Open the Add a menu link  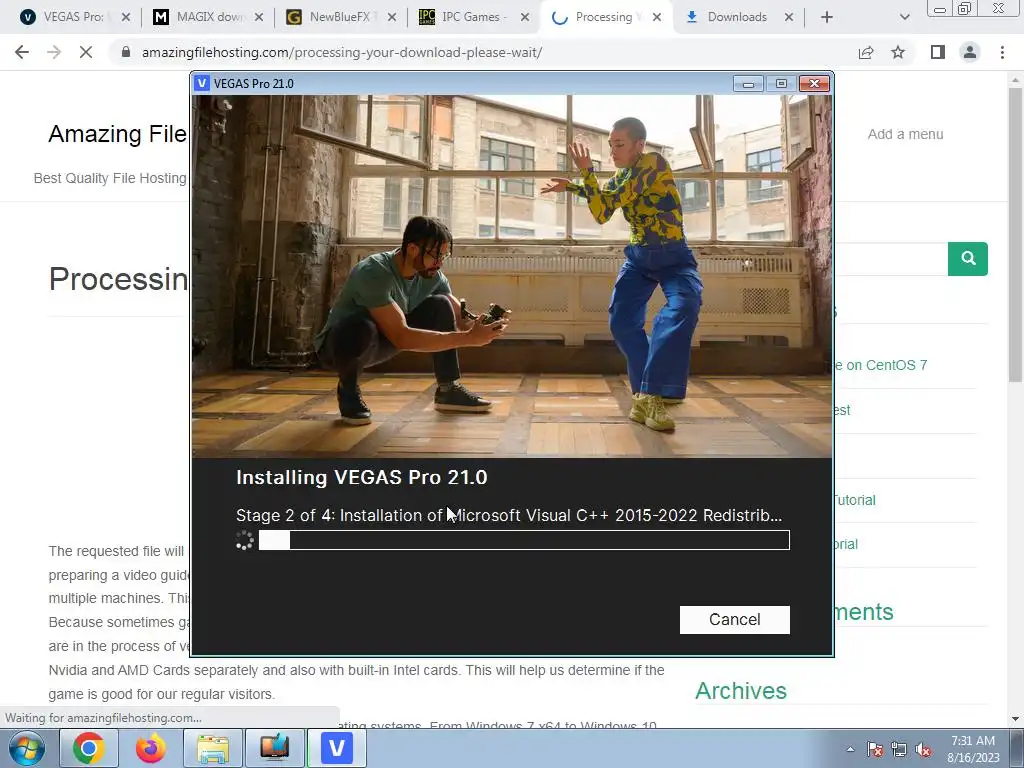905,134
